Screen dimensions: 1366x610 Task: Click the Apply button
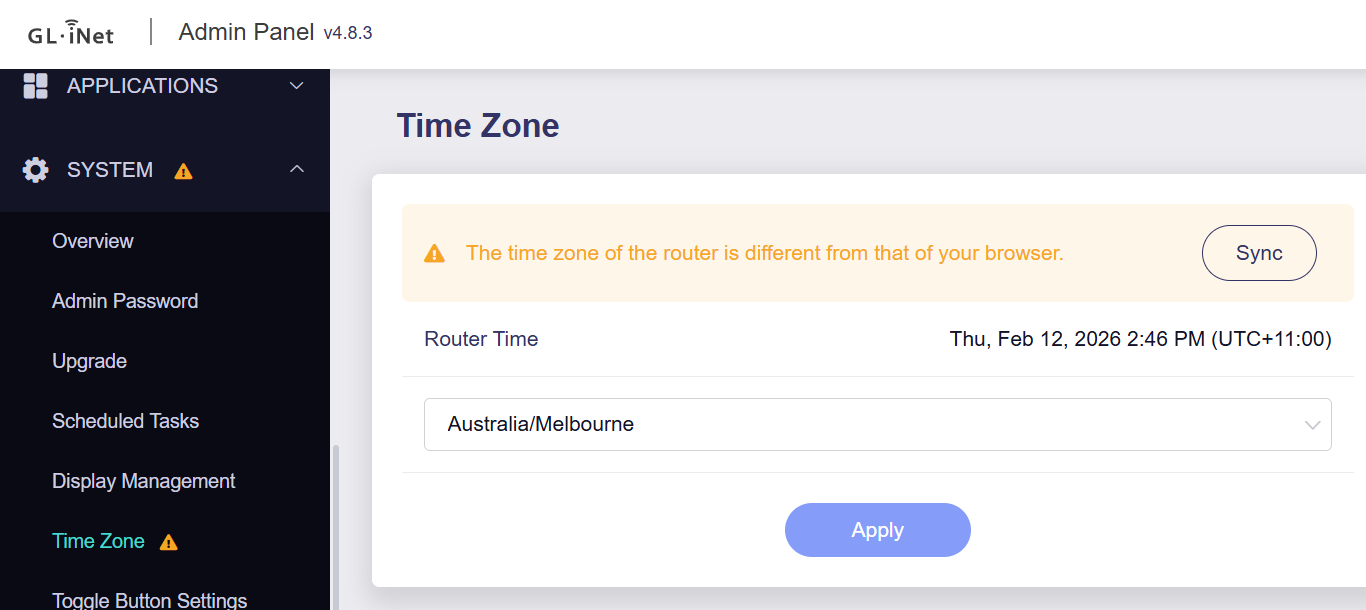[x=877, y=530]
